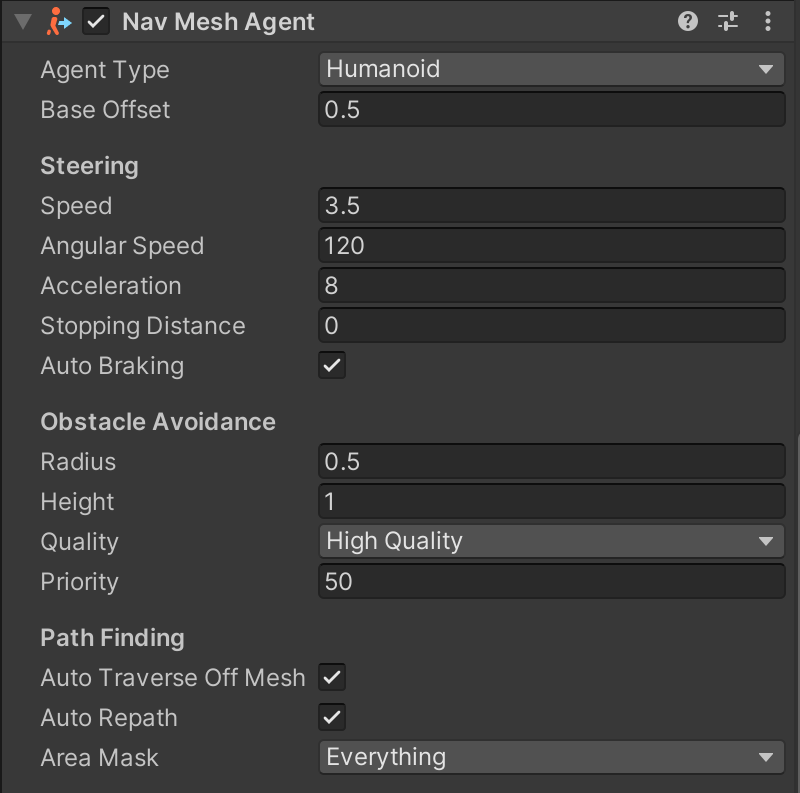The width and height of the screenshot is (800, 793).
Task: Click the Stopping Distance value field
Action: [x=552, y=325]
